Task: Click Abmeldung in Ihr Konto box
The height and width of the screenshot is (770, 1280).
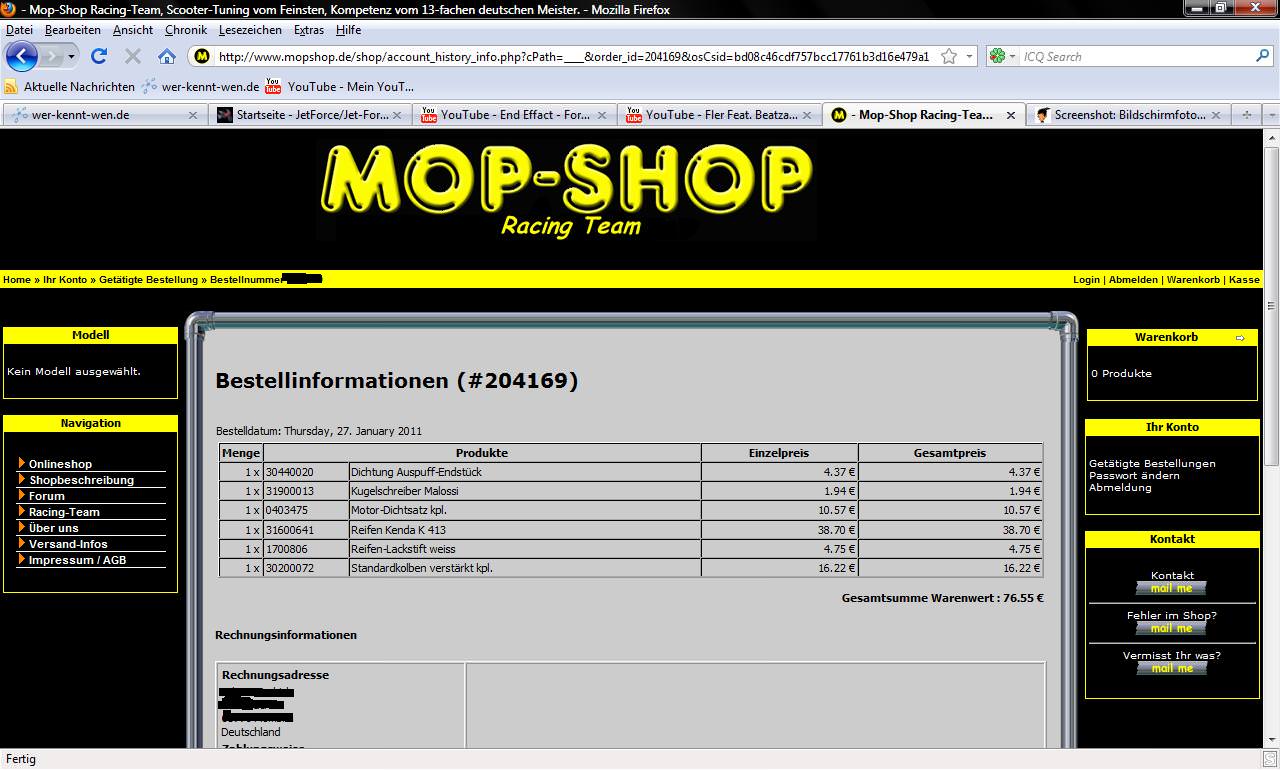Action: pyautogui.click(x=1120, y=488)
